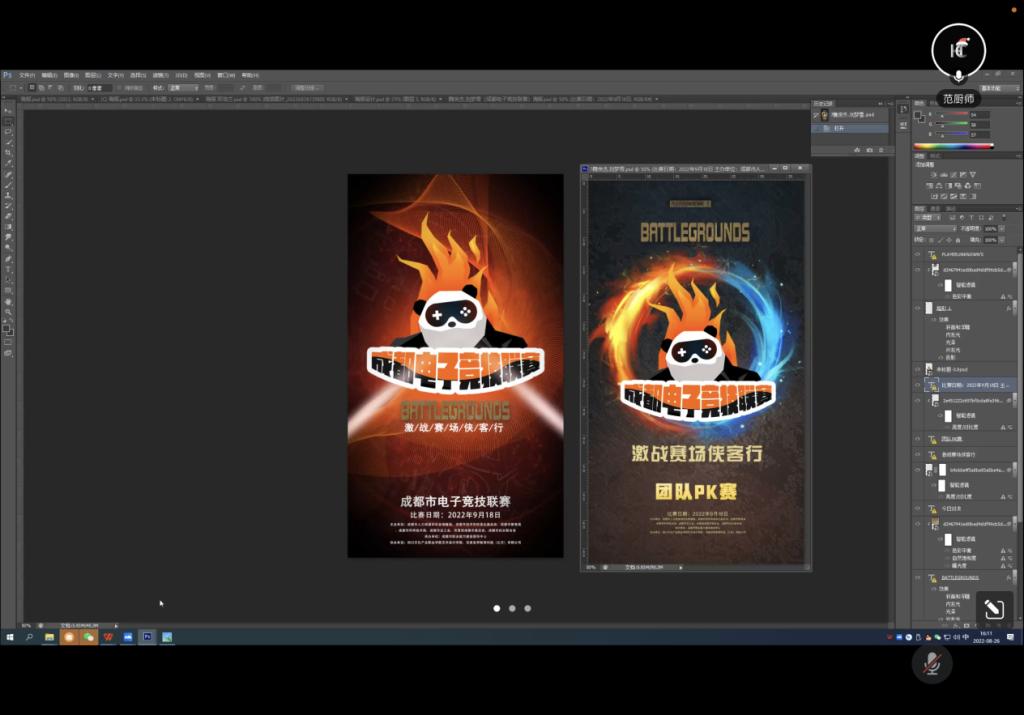Click the color spectrum bar in Color panel
1024x715 pixels.
(952, 146)
